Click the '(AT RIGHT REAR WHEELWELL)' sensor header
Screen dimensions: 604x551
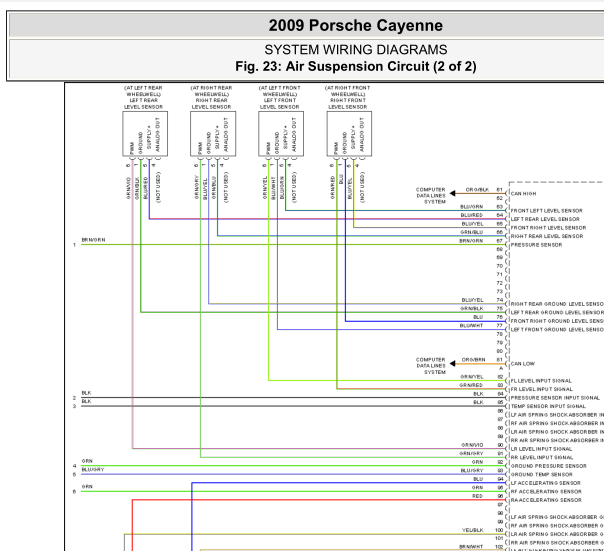click(211, 91)
